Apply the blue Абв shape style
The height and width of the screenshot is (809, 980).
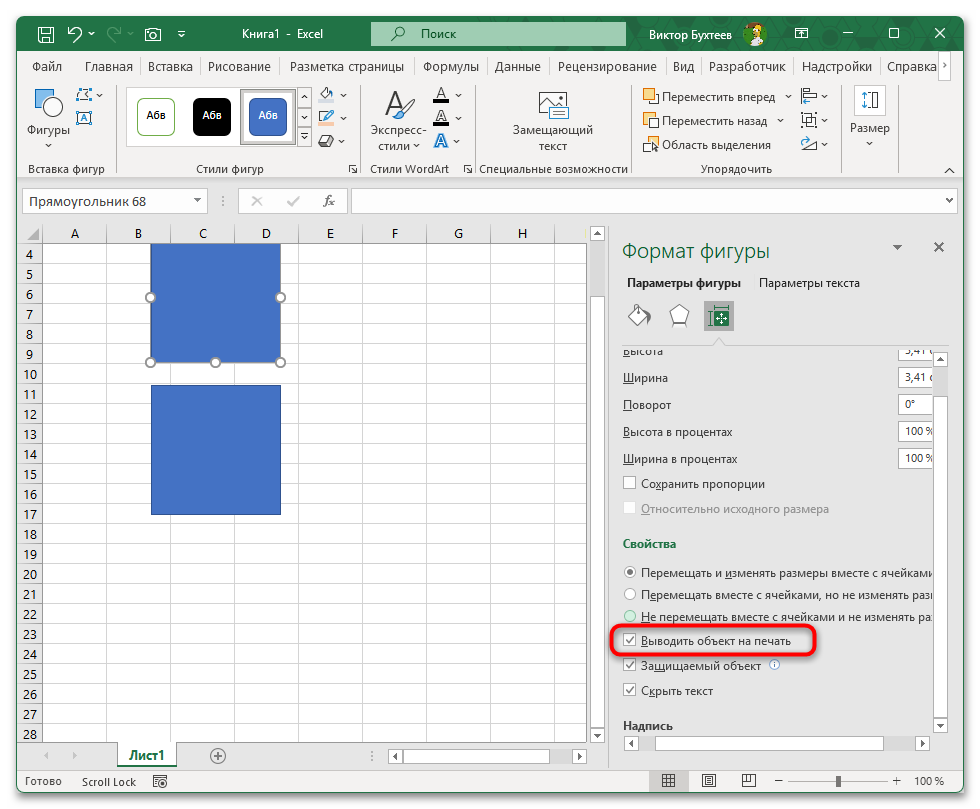(x=268, y=116)
